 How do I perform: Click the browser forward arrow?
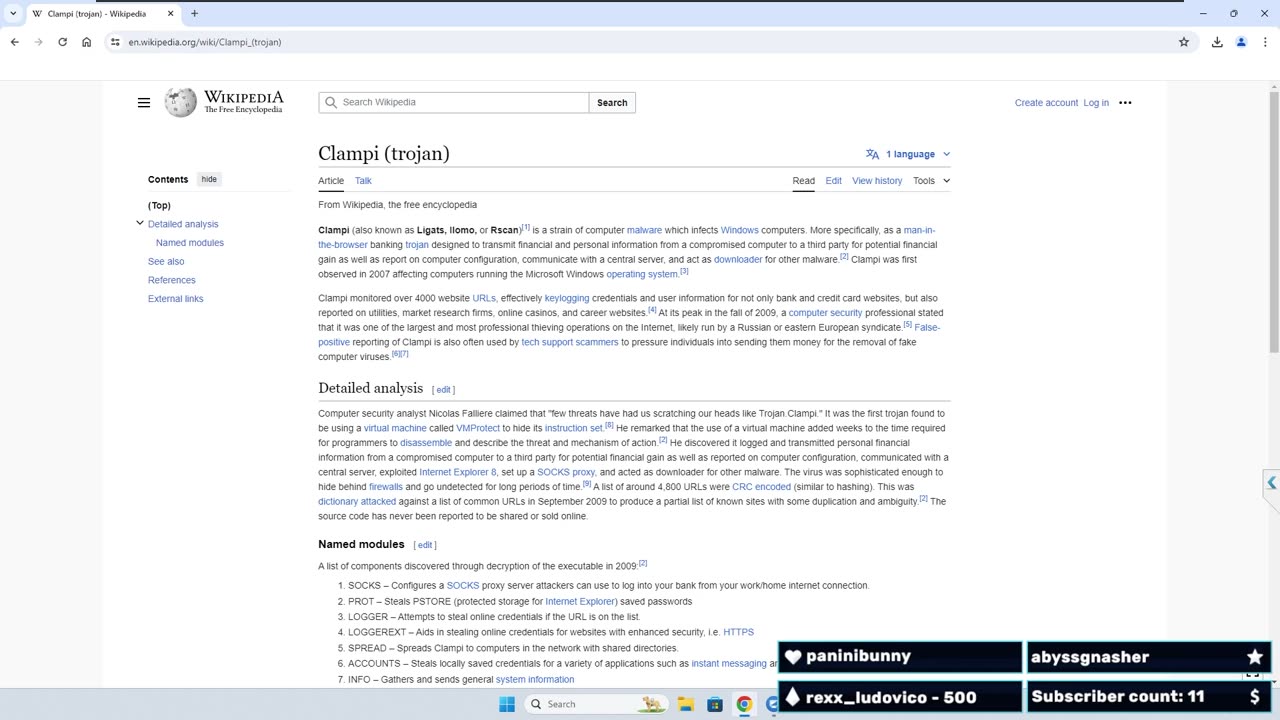tap(38, 42)
